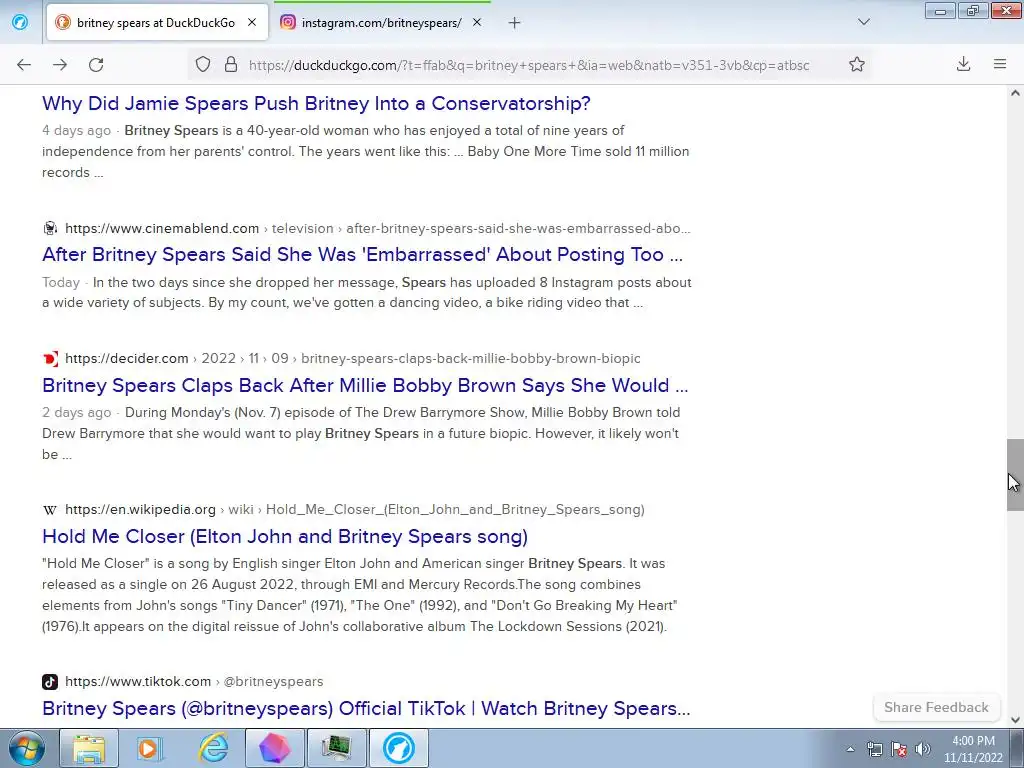
Task: Switch to the instagram.com/britneyspears tab
Action: tap(381, 22)
